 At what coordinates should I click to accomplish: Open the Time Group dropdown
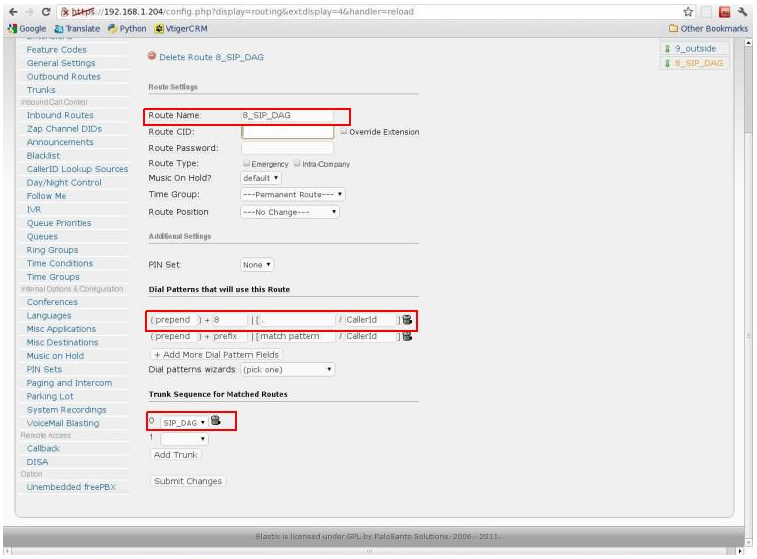pyautogui.click(x=292, y=194)
